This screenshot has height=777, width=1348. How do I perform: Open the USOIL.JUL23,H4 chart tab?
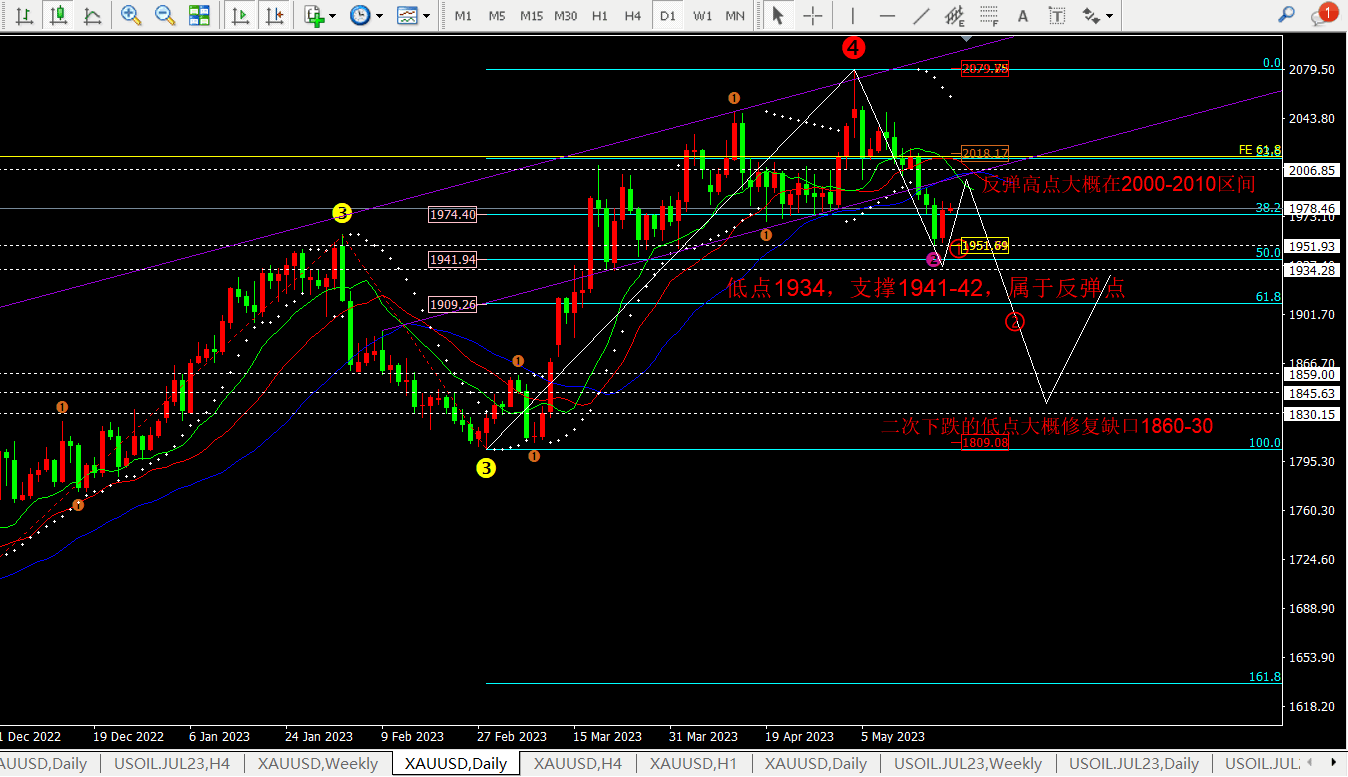[x=172, y=764]
